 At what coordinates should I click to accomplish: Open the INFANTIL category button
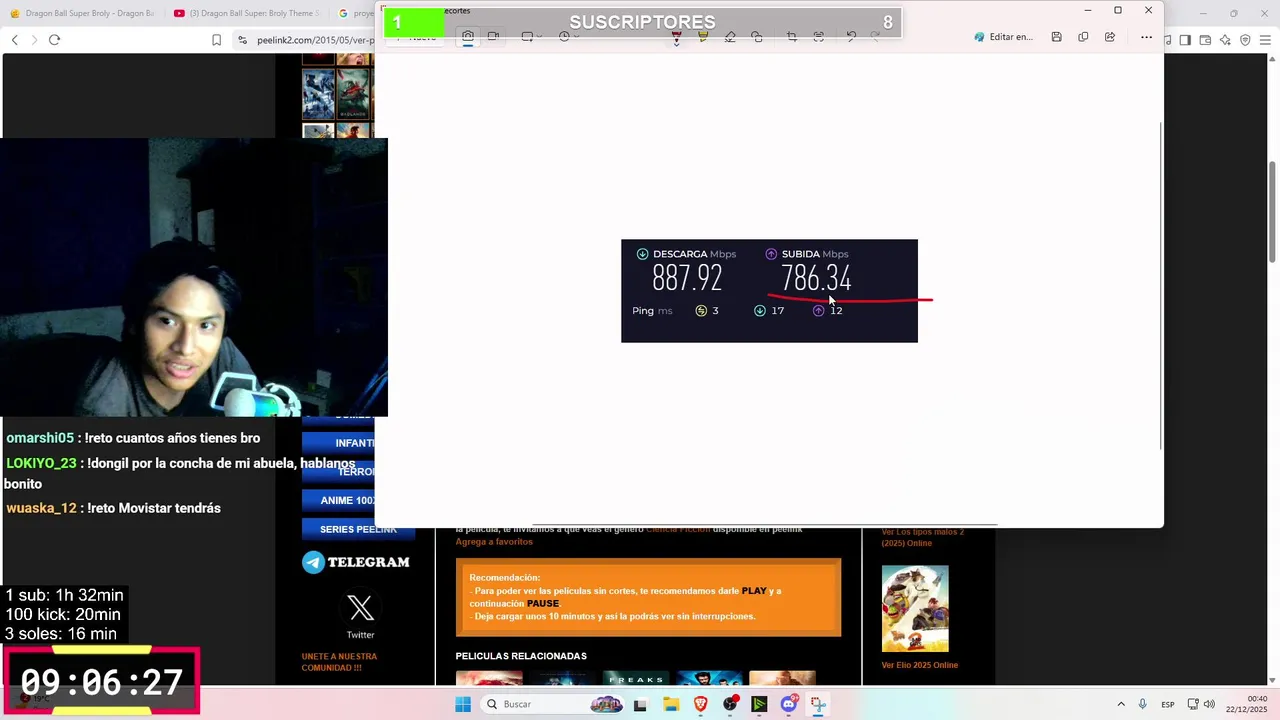click(x=338, y=442)
